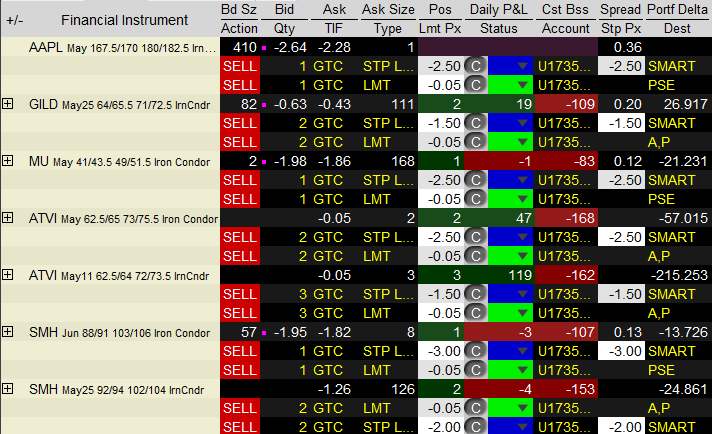The image size is (712, 434).
Task: Cancel the MU LMT order via C icon
Action: [476, 199]
